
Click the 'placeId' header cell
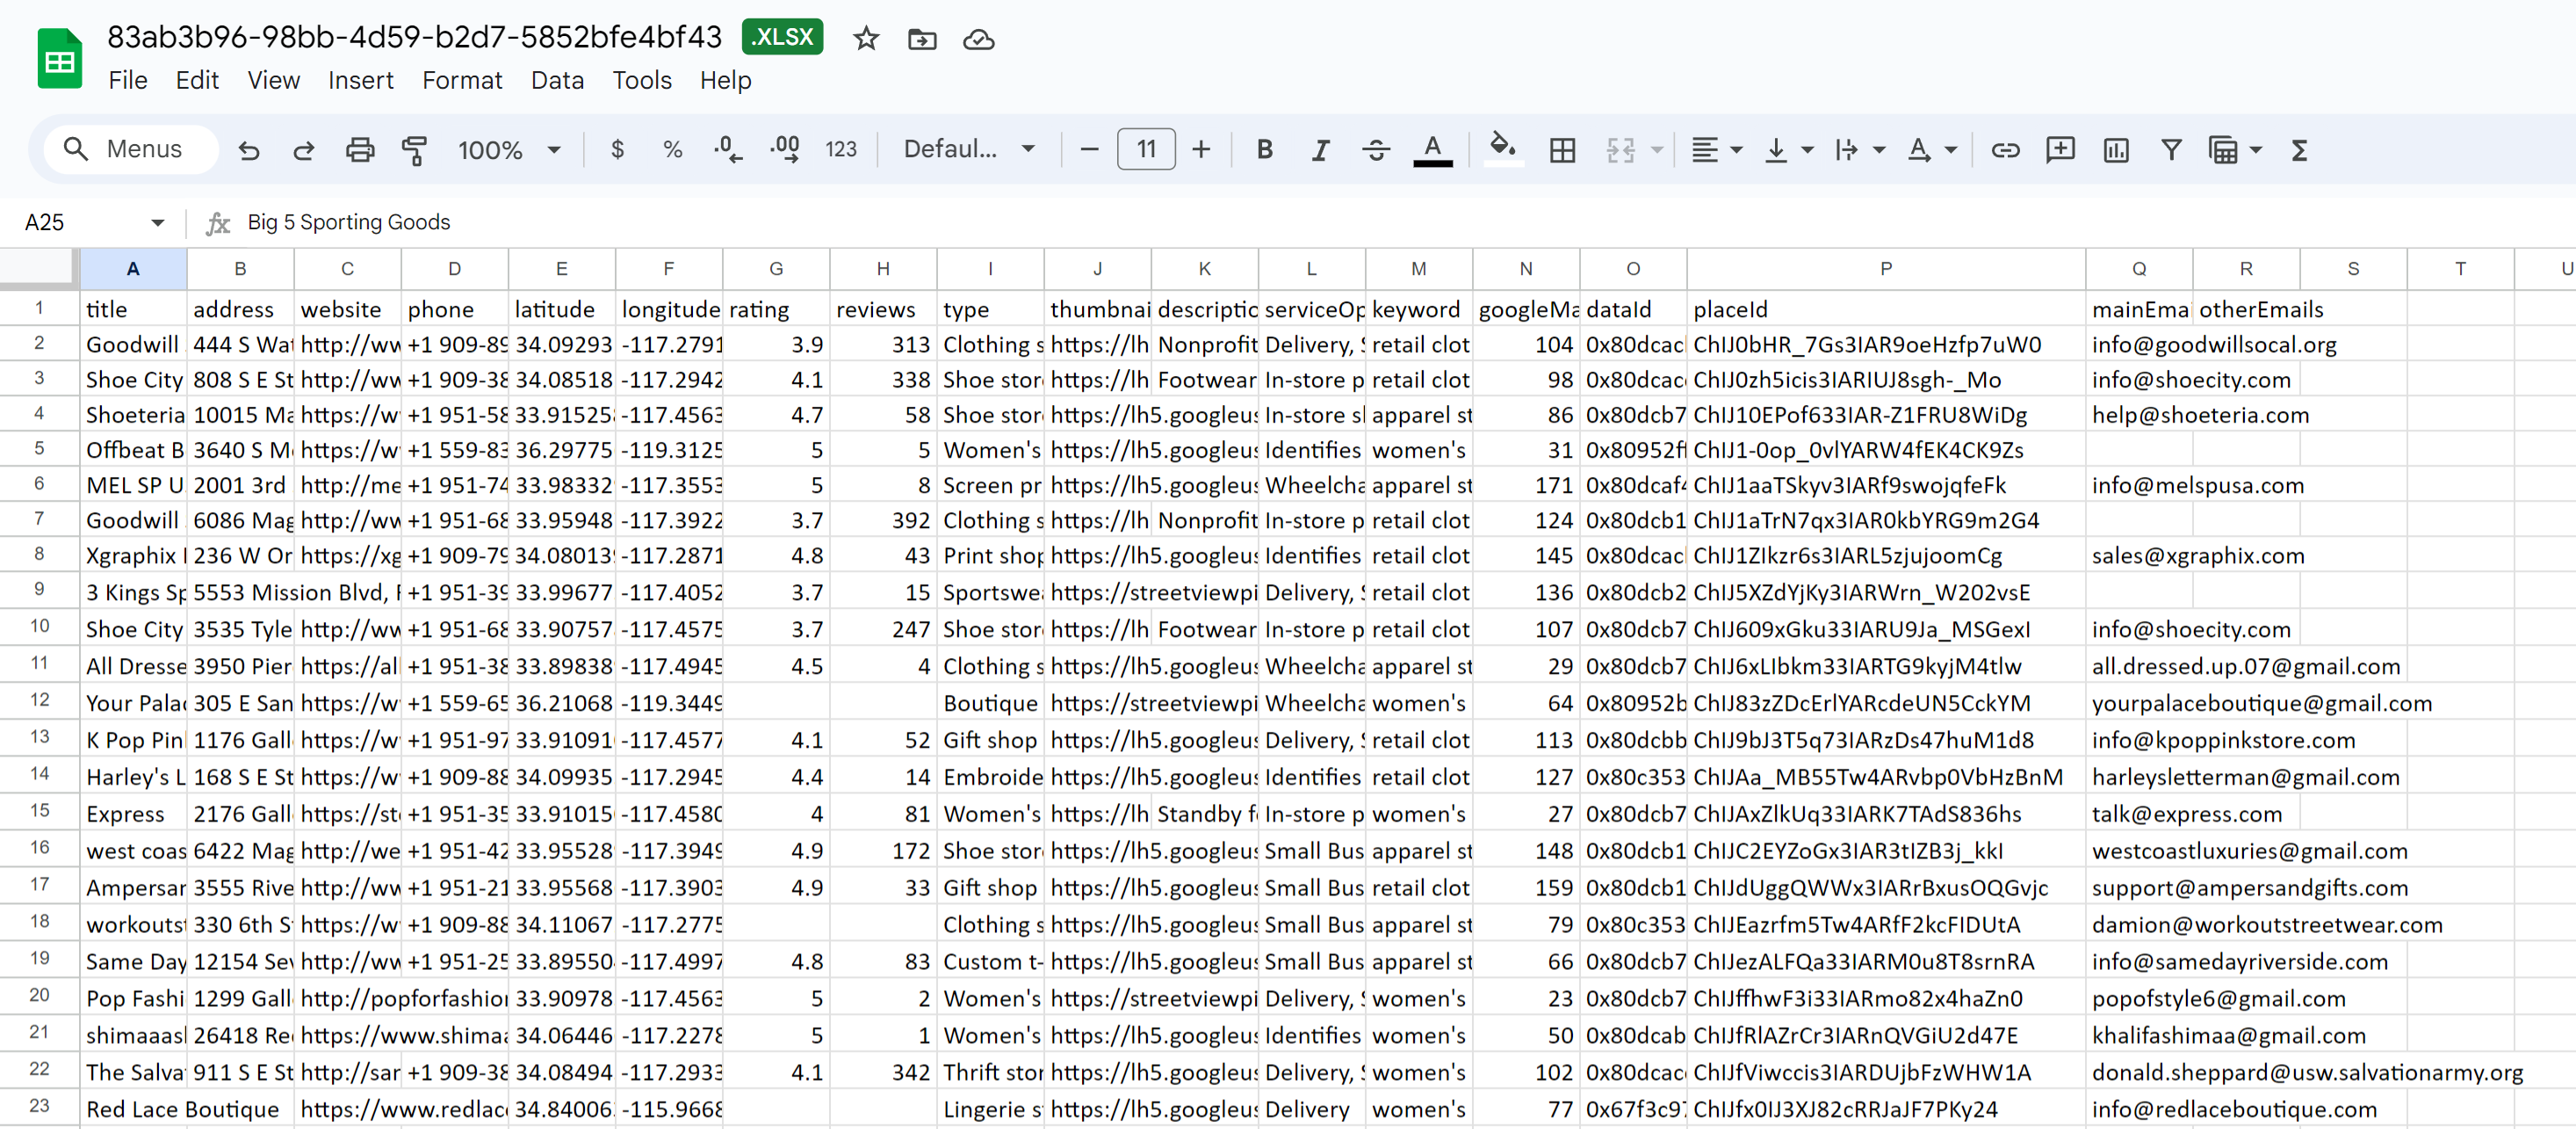1885,309
